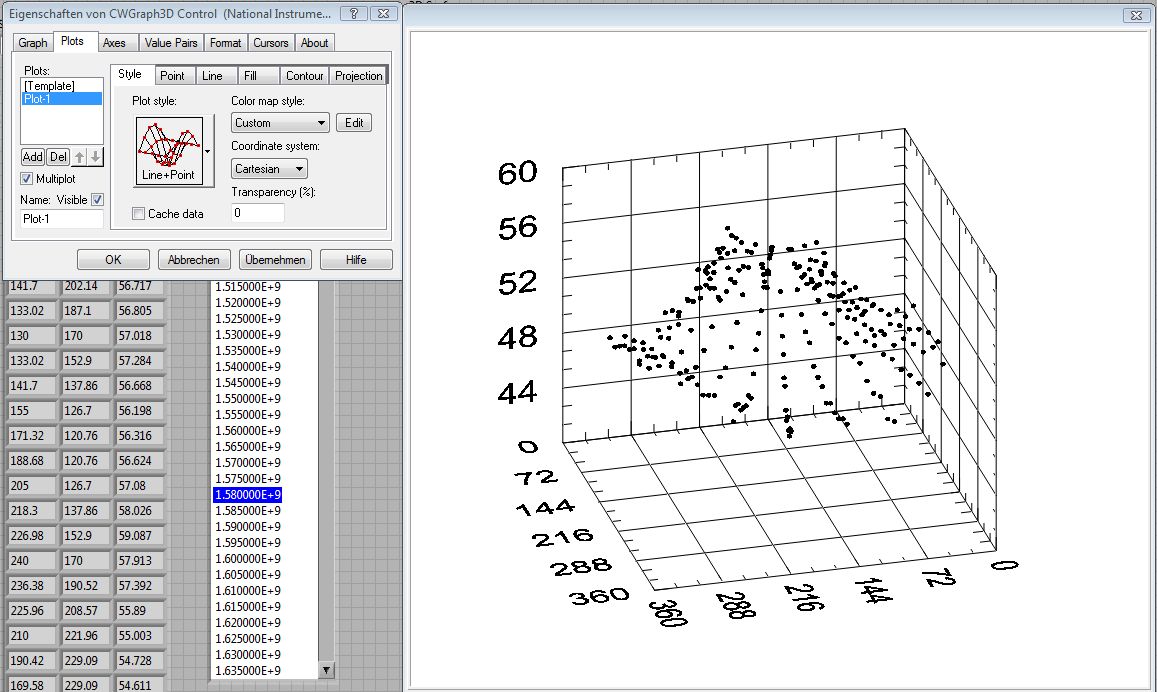1157x692 pixels.
Task: Move the selected plot up with arrow
Action: [82, 157]
